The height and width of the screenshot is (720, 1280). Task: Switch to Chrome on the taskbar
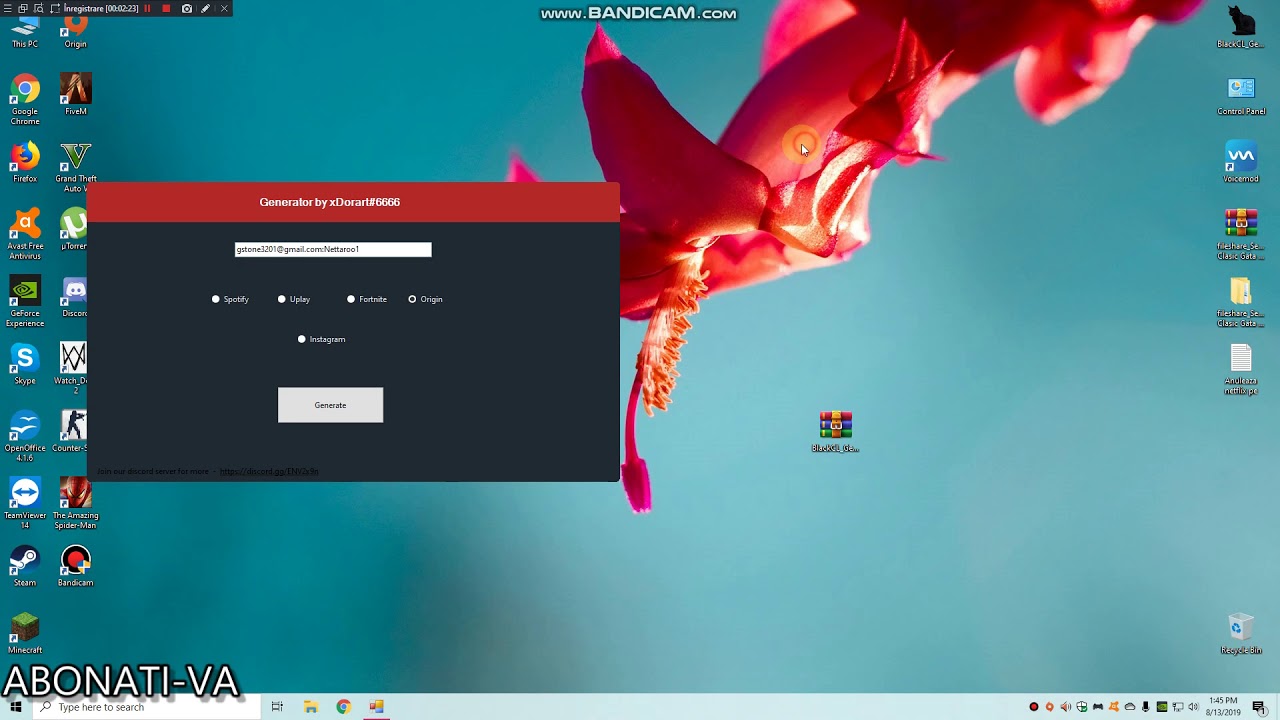[343, 707]
